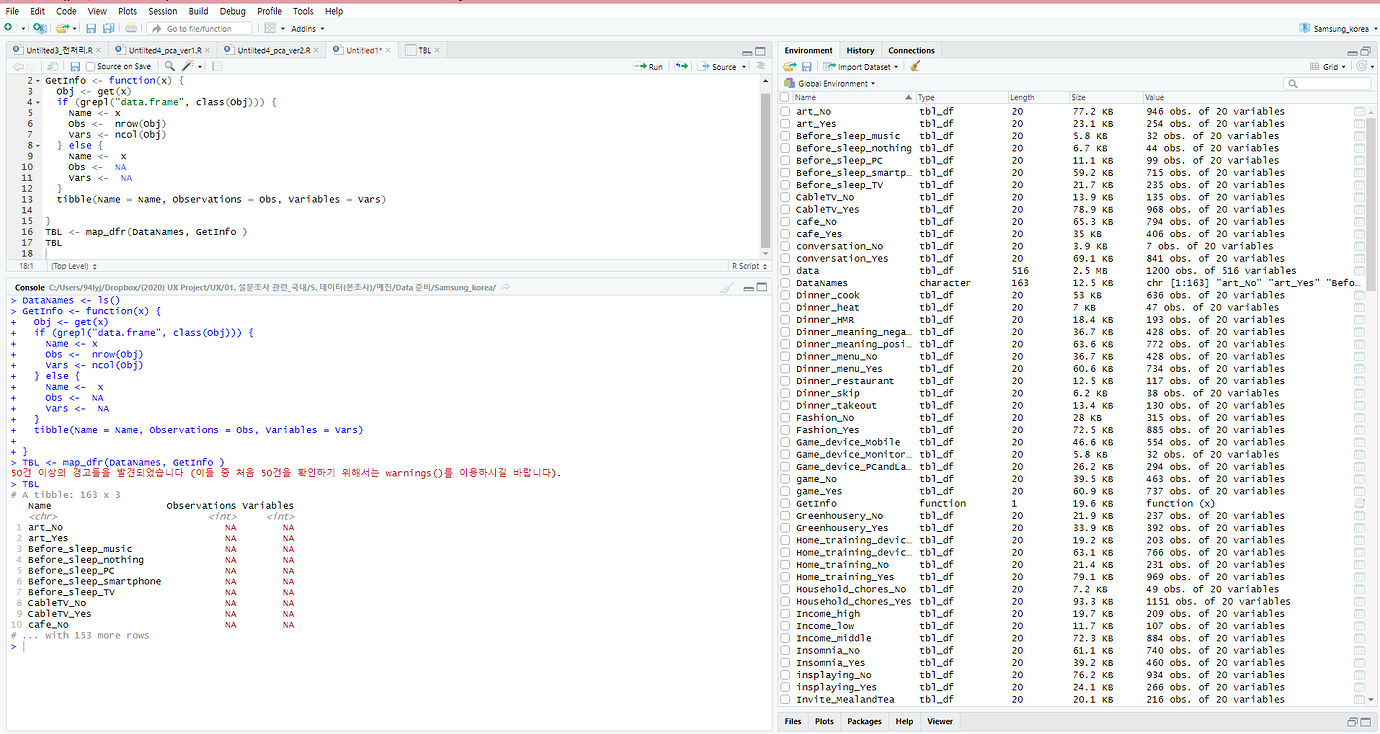Print the current file

pos(133,29)
